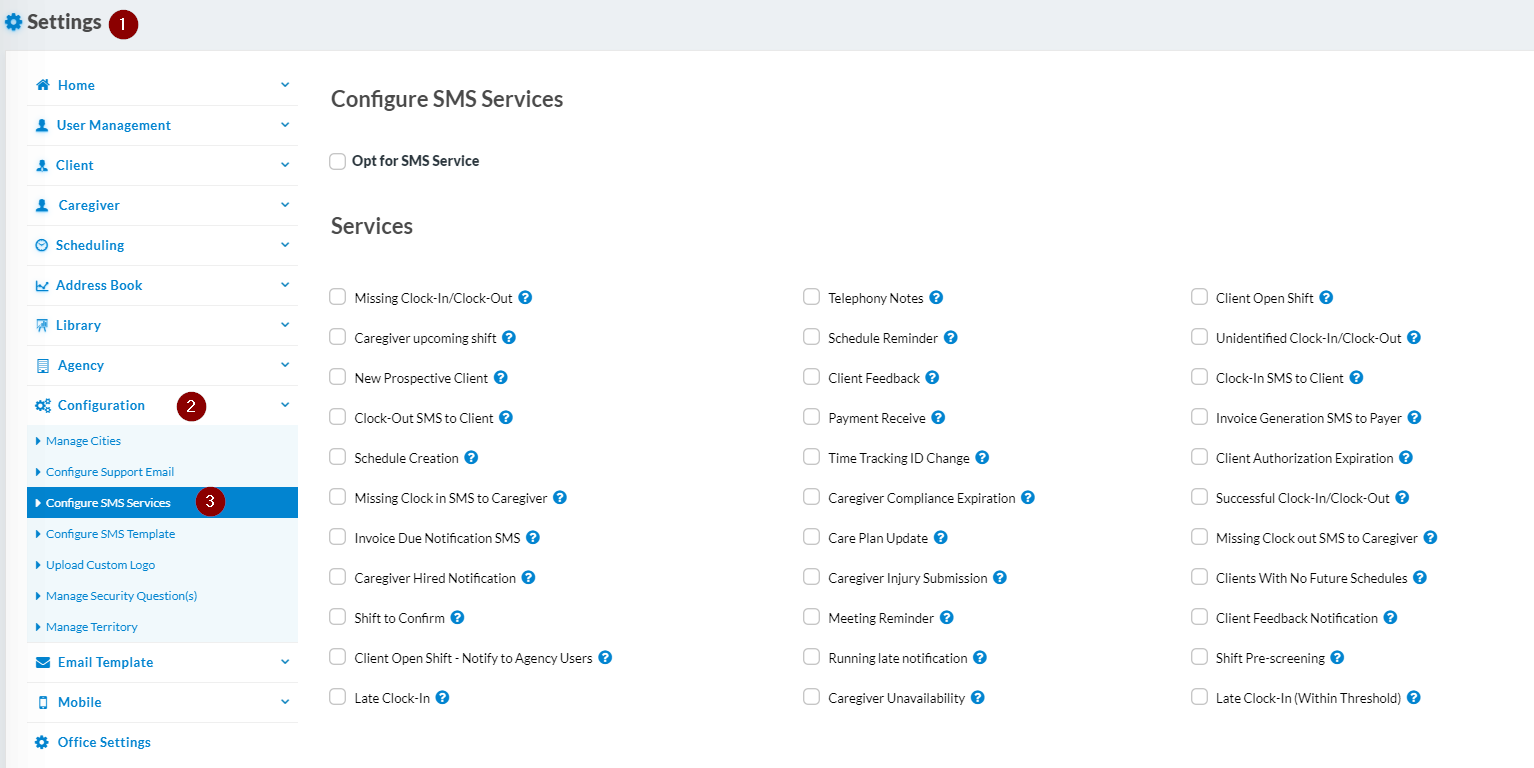Open the Office Settings menu item
The width and height of the screenshot is (1534, 768).
coord(104,742)
